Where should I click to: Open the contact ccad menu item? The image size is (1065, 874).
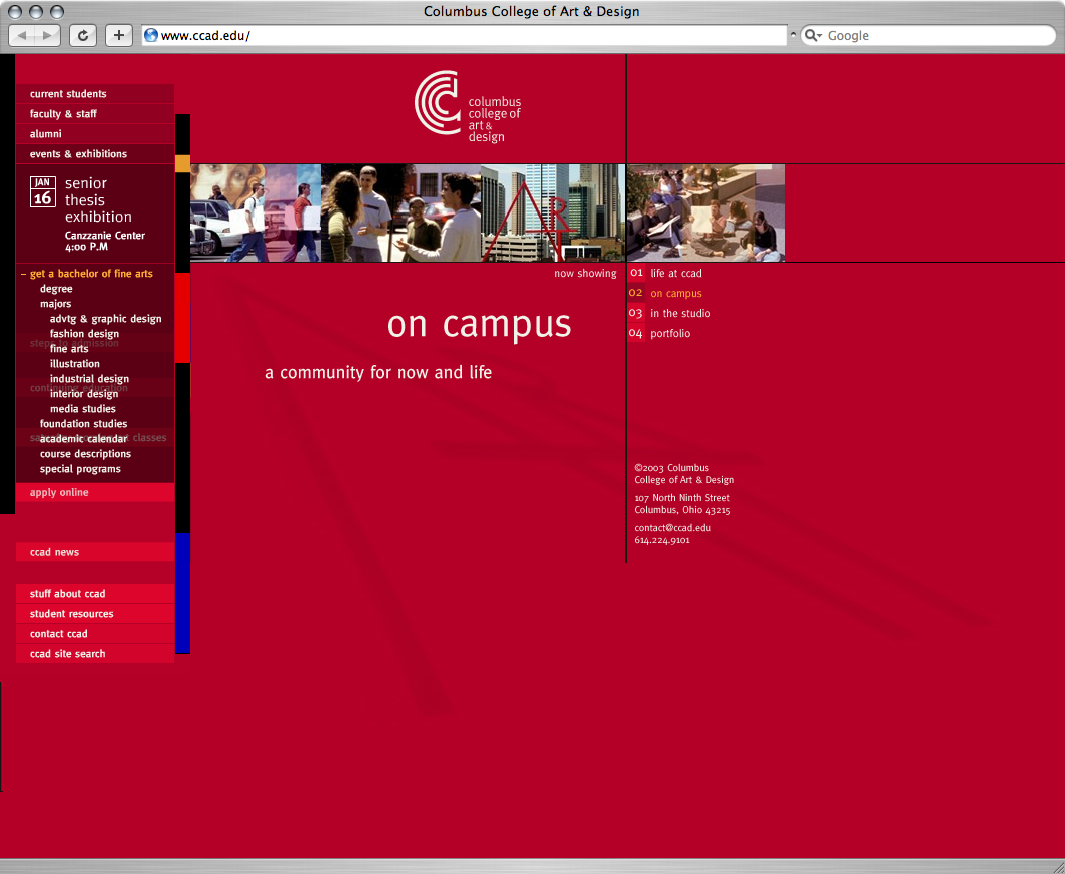[x=94, y=634]
